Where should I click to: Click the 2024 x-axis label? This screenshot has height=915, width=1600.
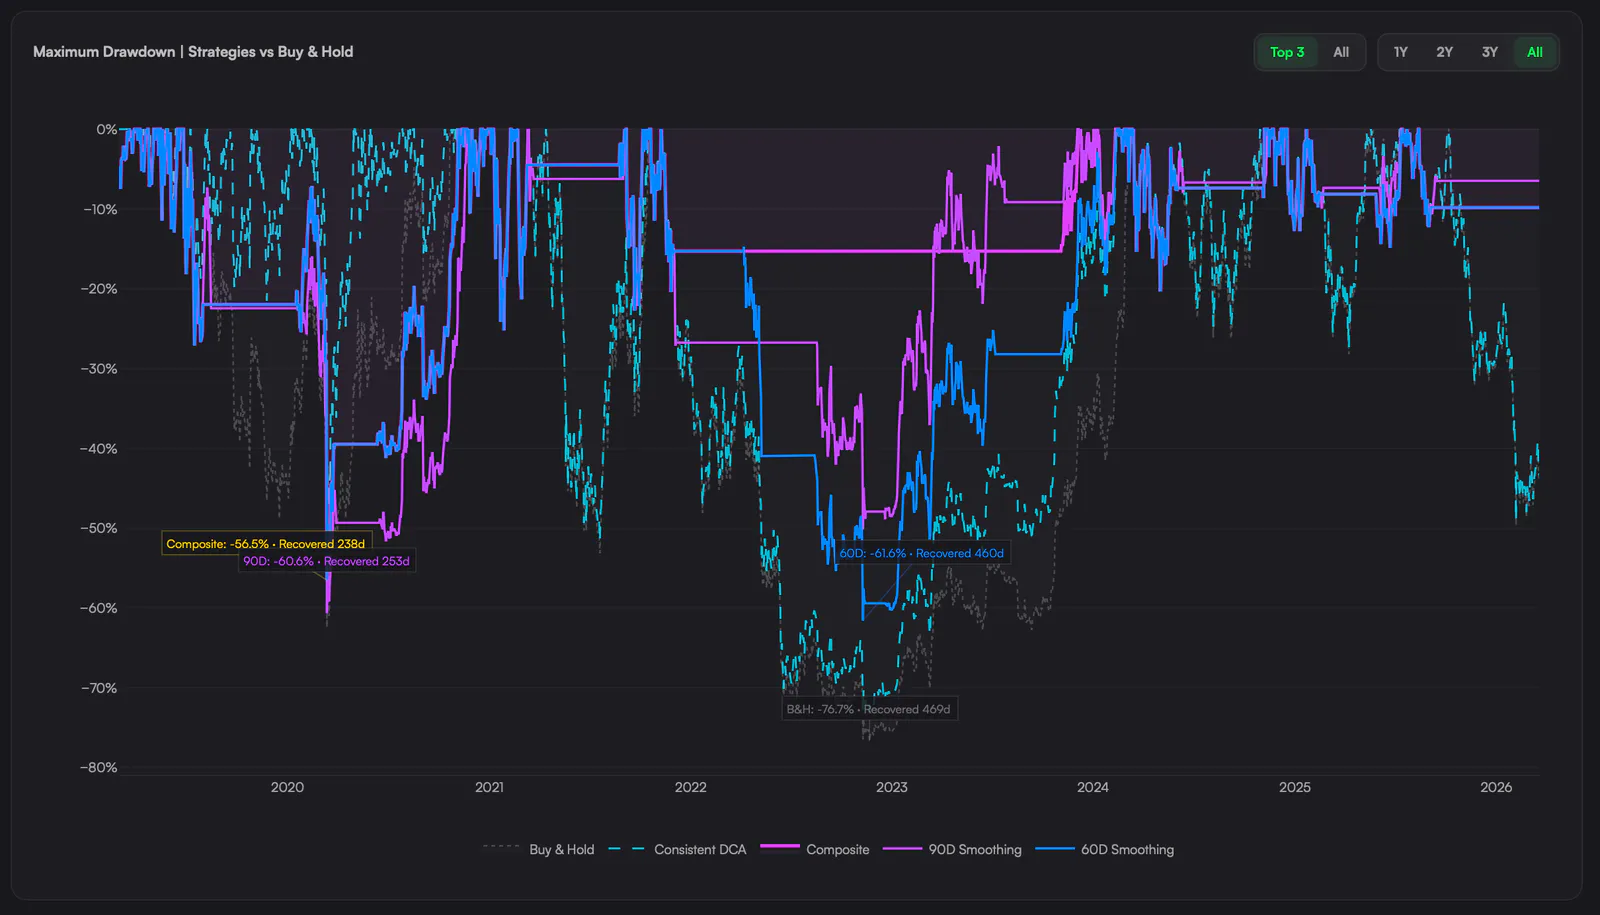tap(1093, 787)
